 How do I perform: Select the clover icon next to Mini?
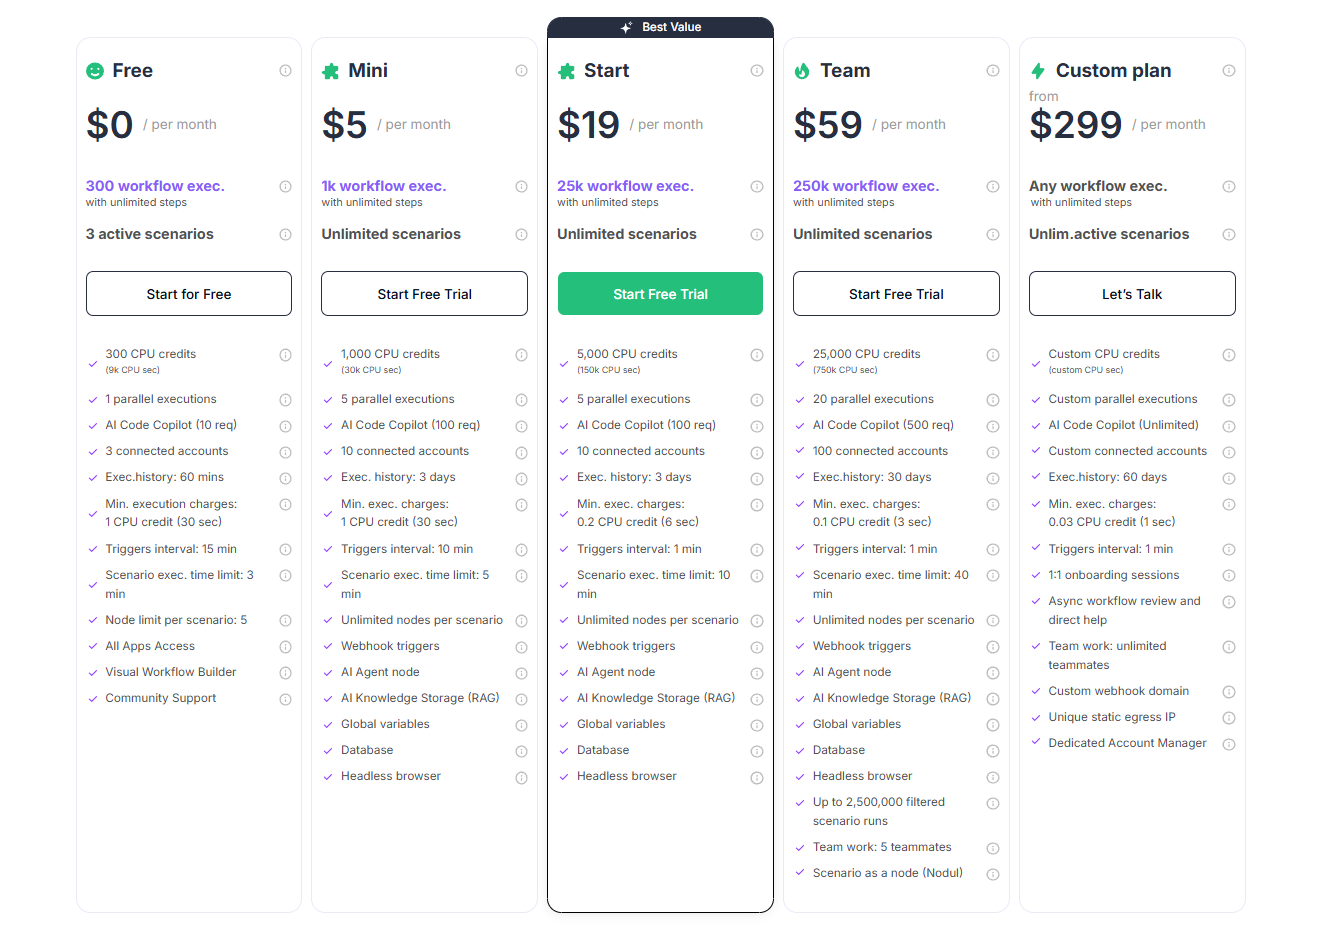click(x=330, y=70)
